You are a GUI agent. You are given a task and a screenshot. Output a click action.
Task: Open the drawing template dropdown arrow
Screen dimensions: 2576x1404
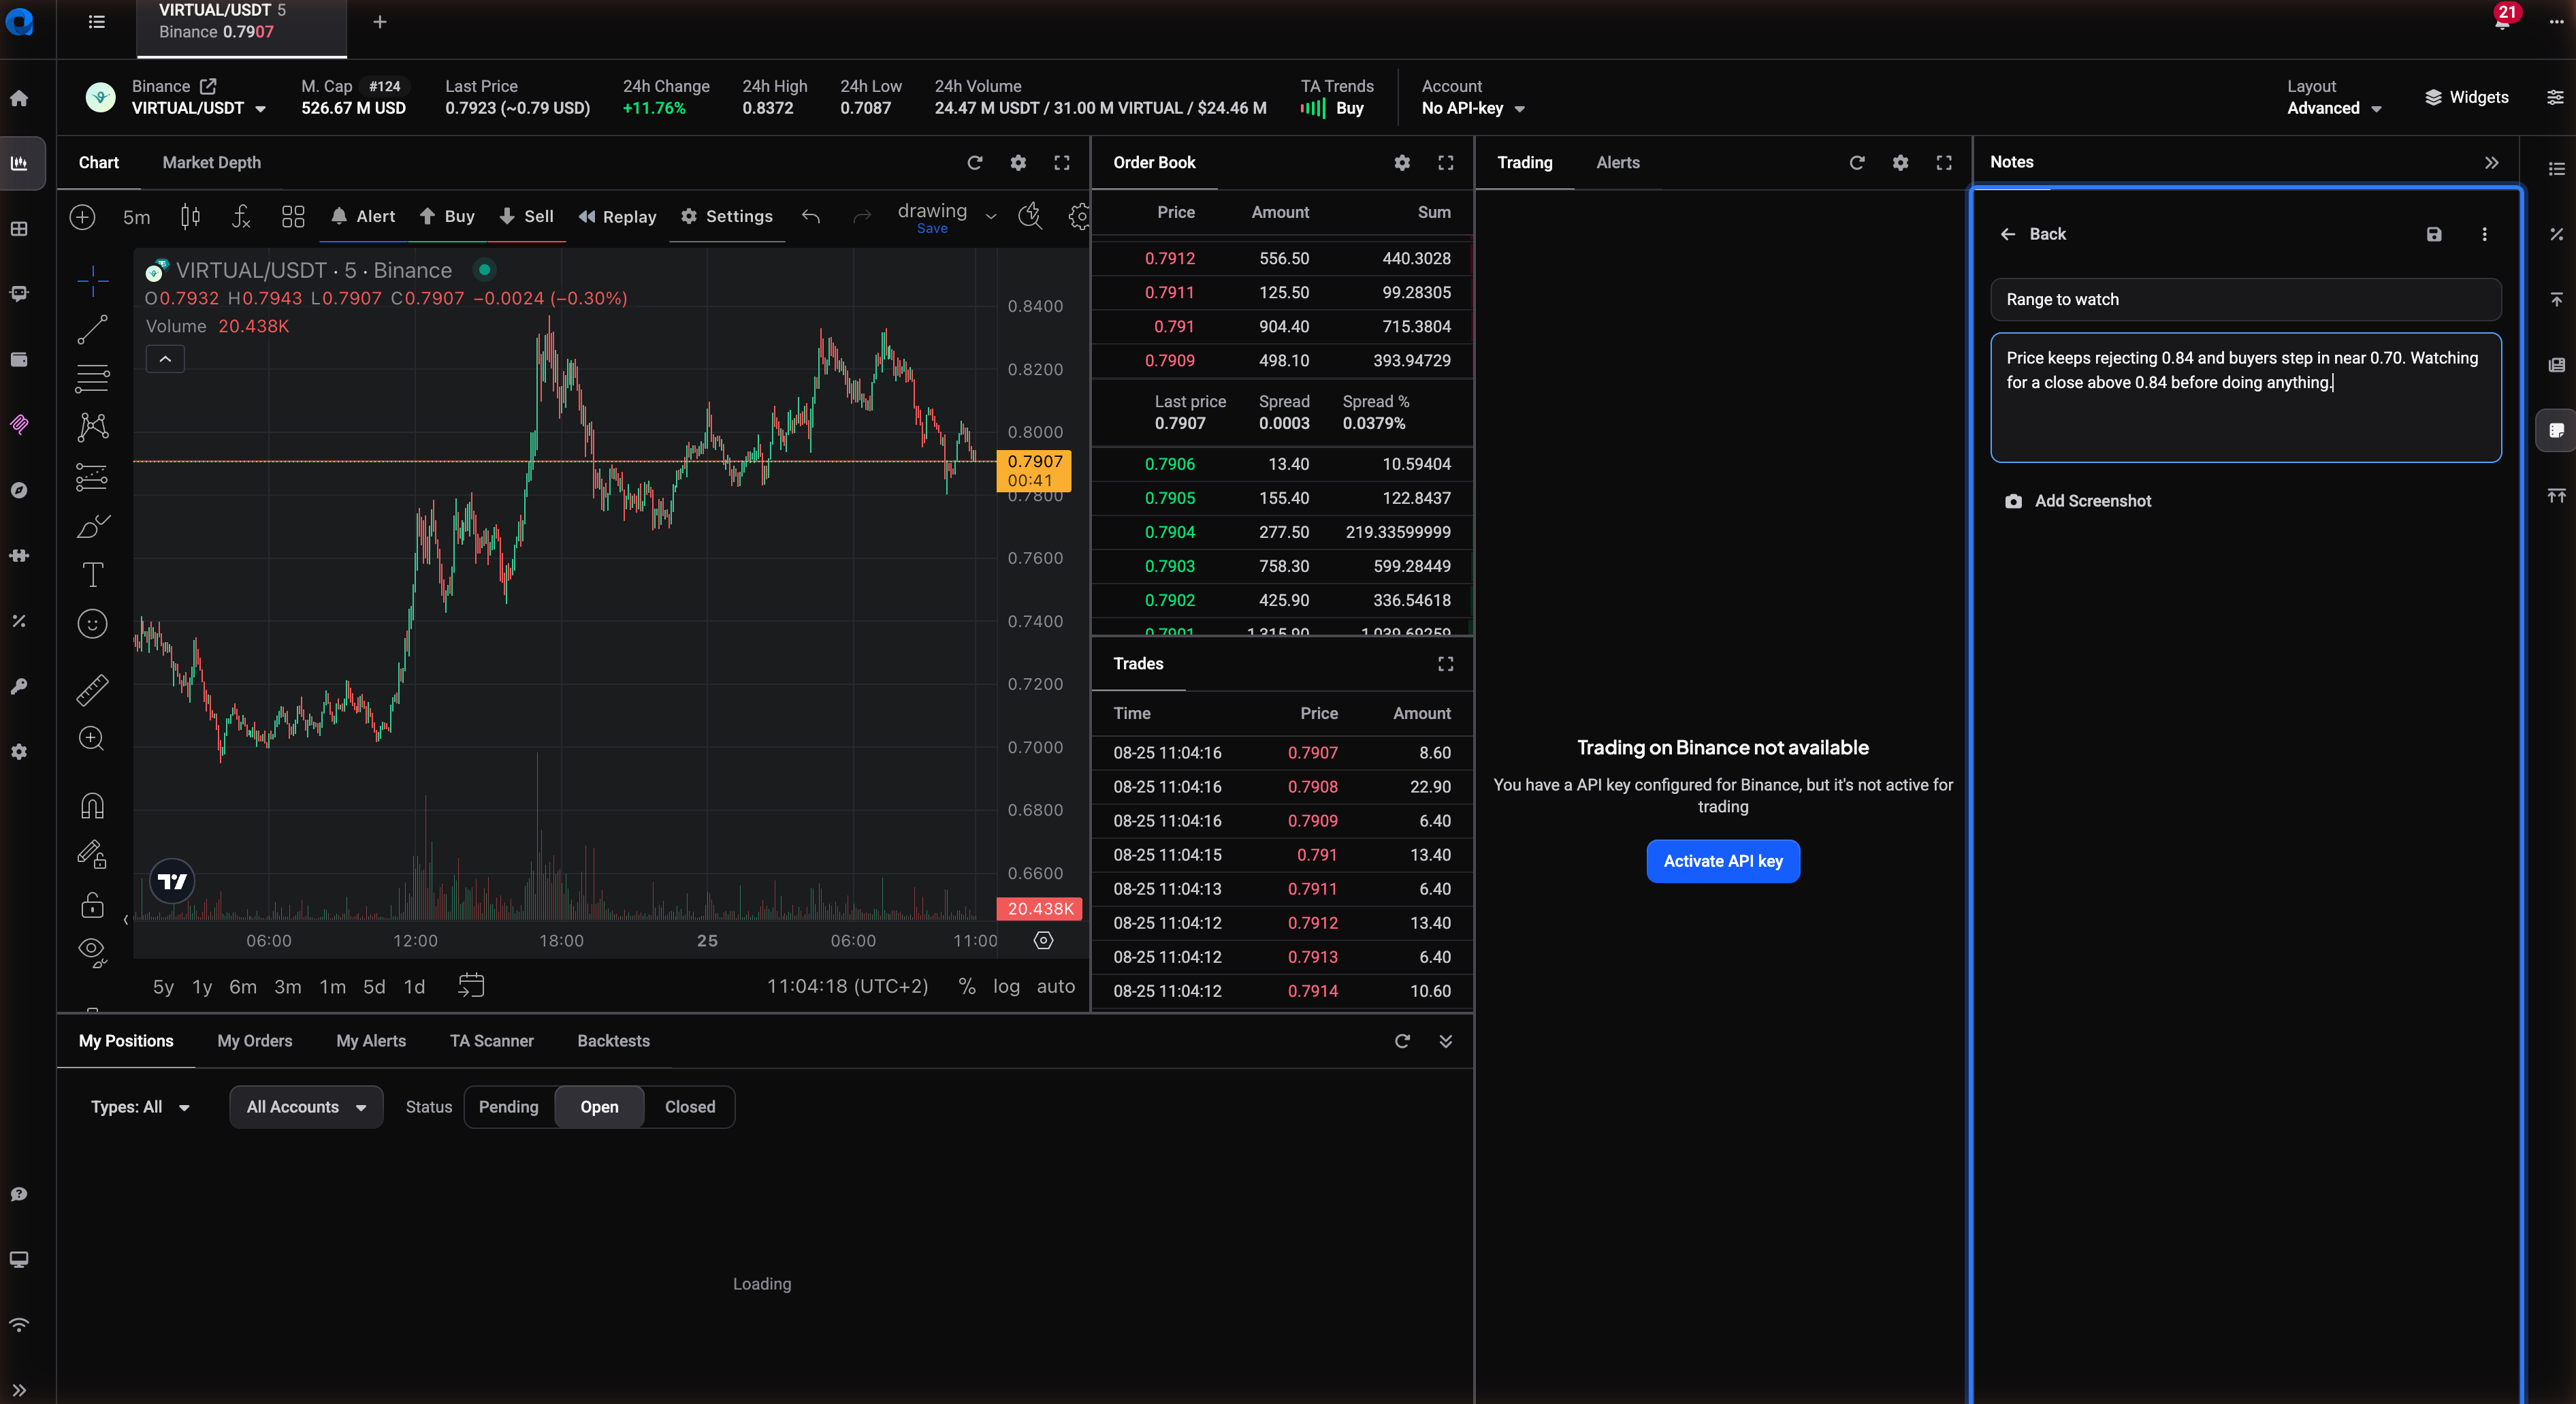[991, 216]
